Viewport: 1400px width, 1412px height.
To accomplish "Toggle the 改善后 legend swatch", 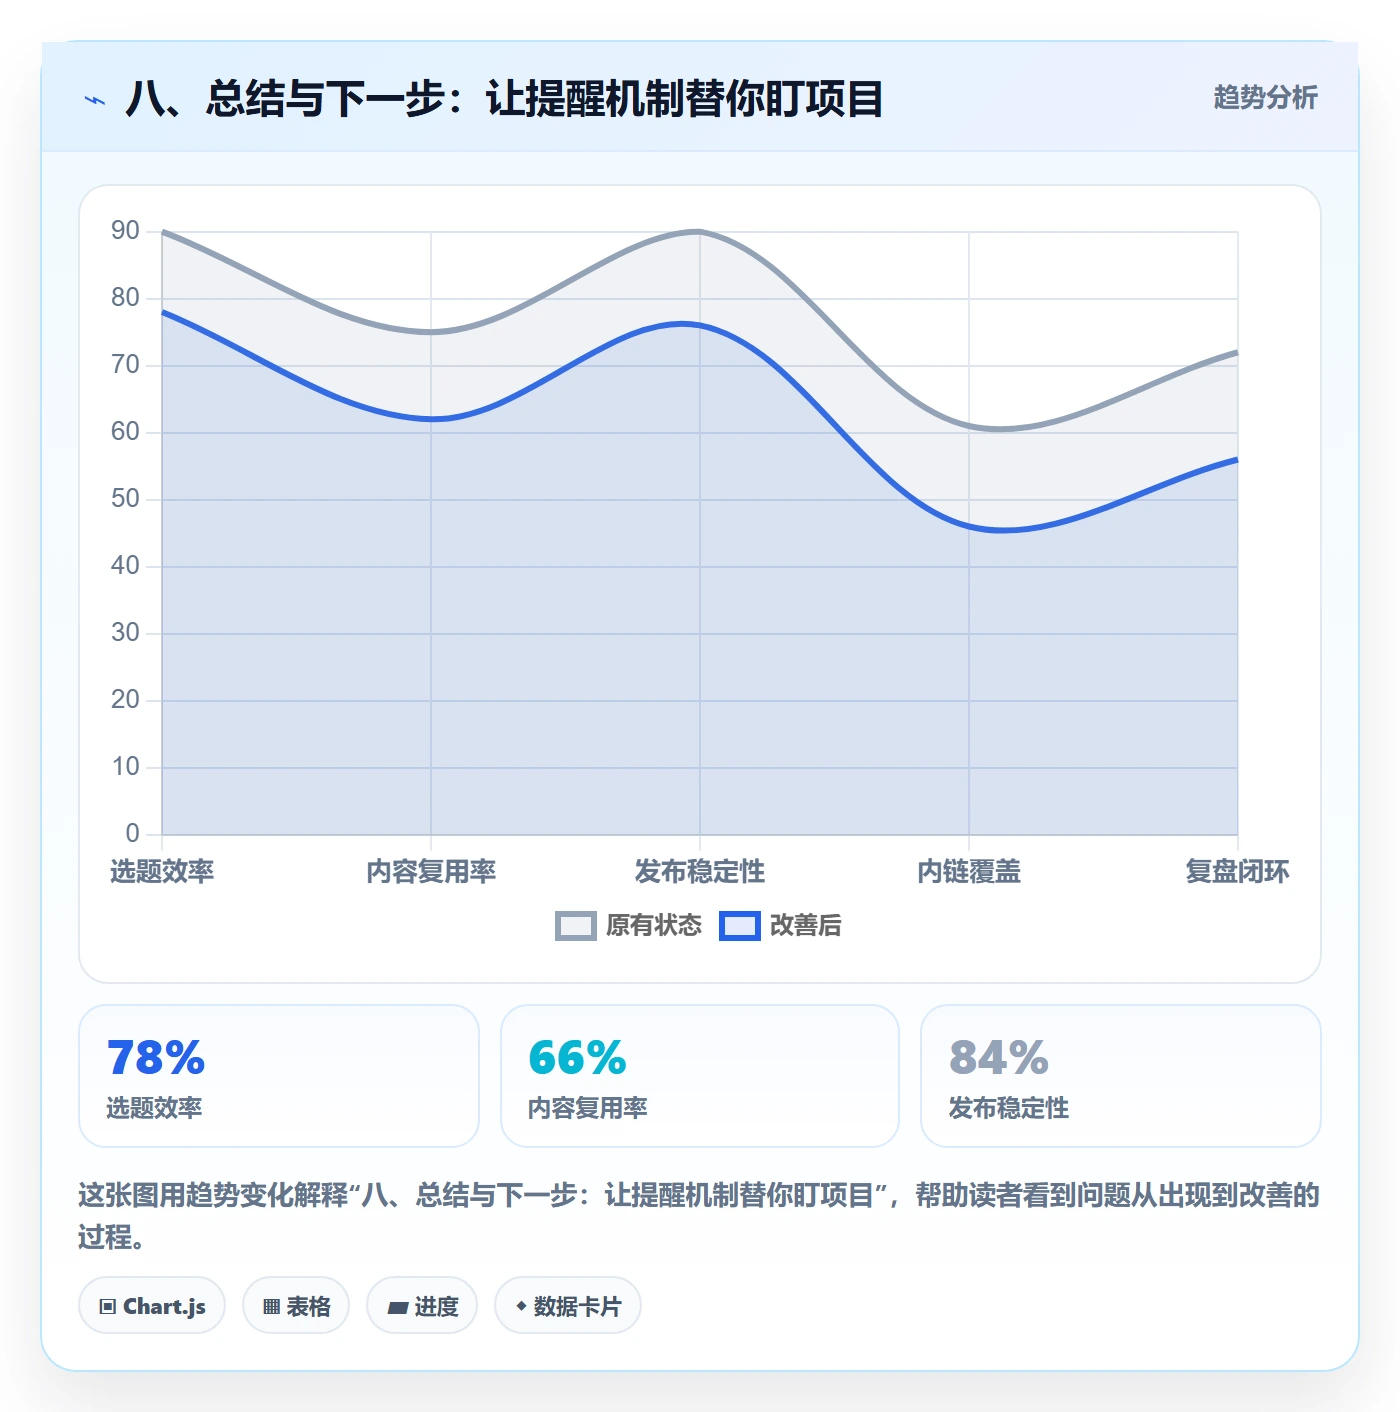I will 740,926.
